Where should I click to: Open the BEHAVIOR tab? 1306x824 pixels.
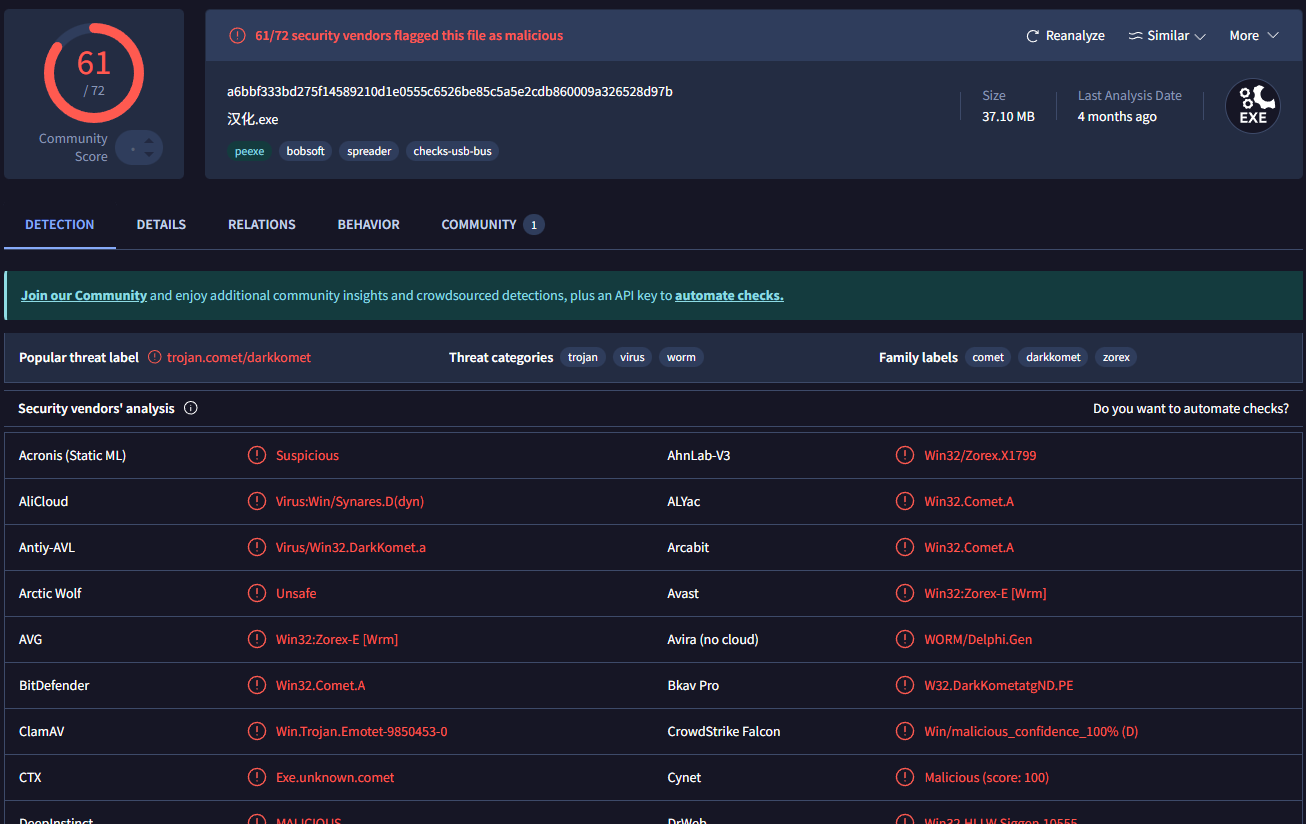click(368, 225)
